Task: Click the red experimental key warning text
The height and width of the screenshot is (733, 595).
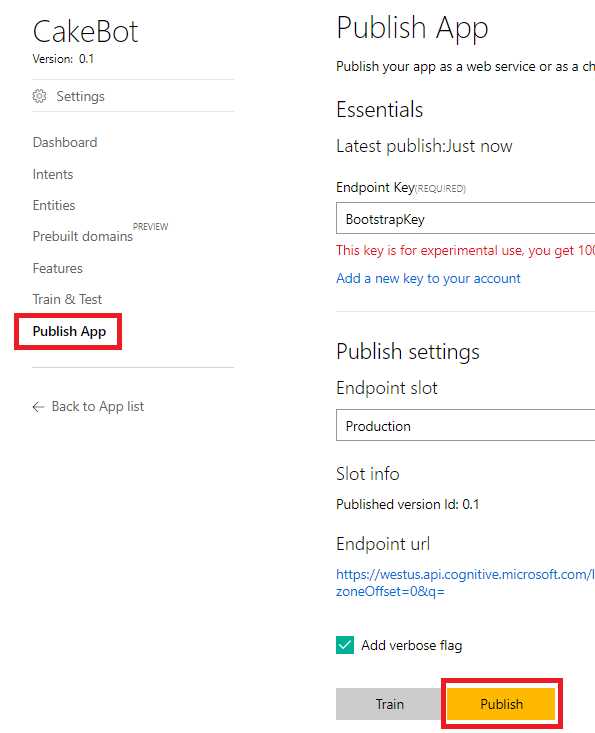Action: tap(466, 251)
